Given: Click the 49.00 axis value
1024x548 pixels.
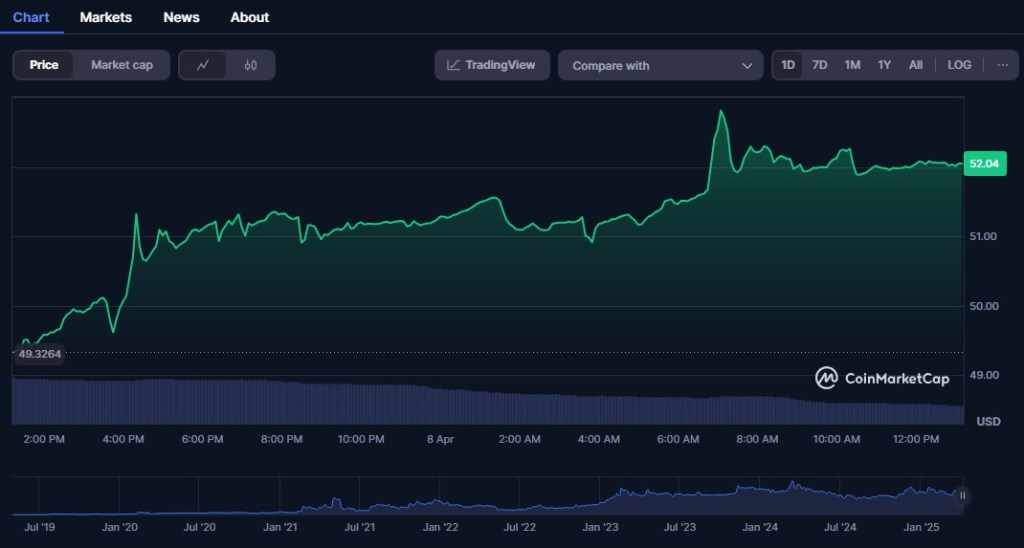Looking at the screenshot, I should 983,375.
